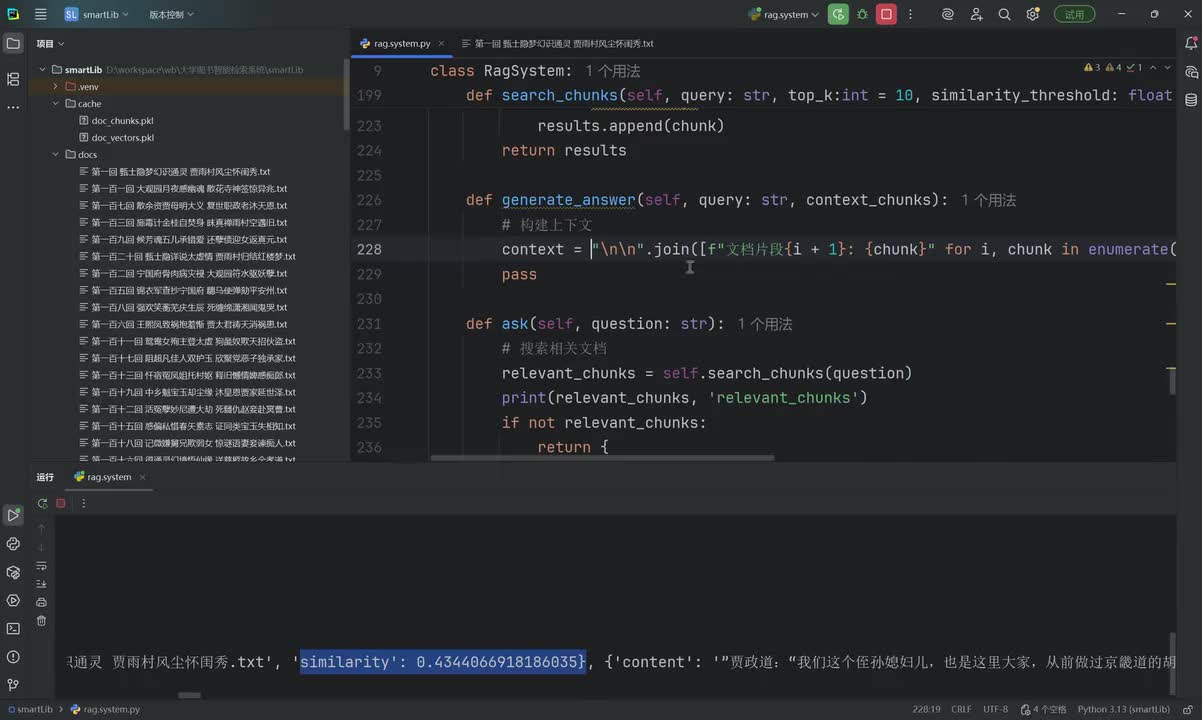
Task: Print the console output
Action: pyautogui.click(x=41, y=602)
